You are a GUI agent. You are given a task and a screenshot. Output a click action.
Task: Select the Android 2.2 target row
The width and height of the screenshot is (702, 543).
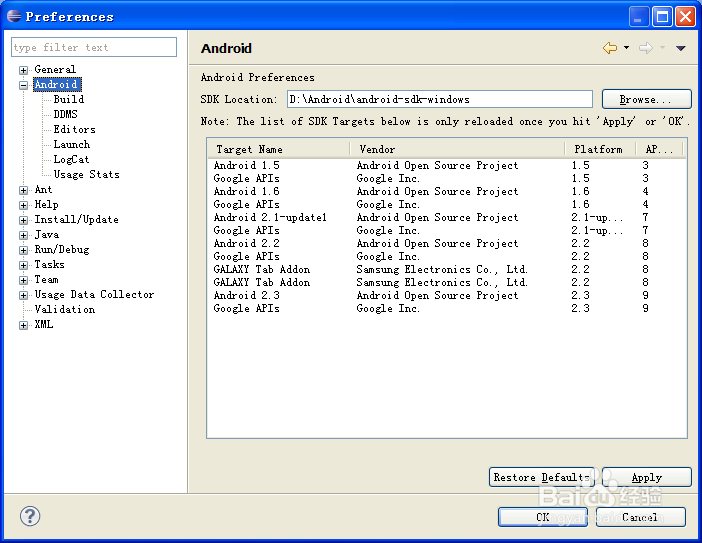(x=446, y=243)
